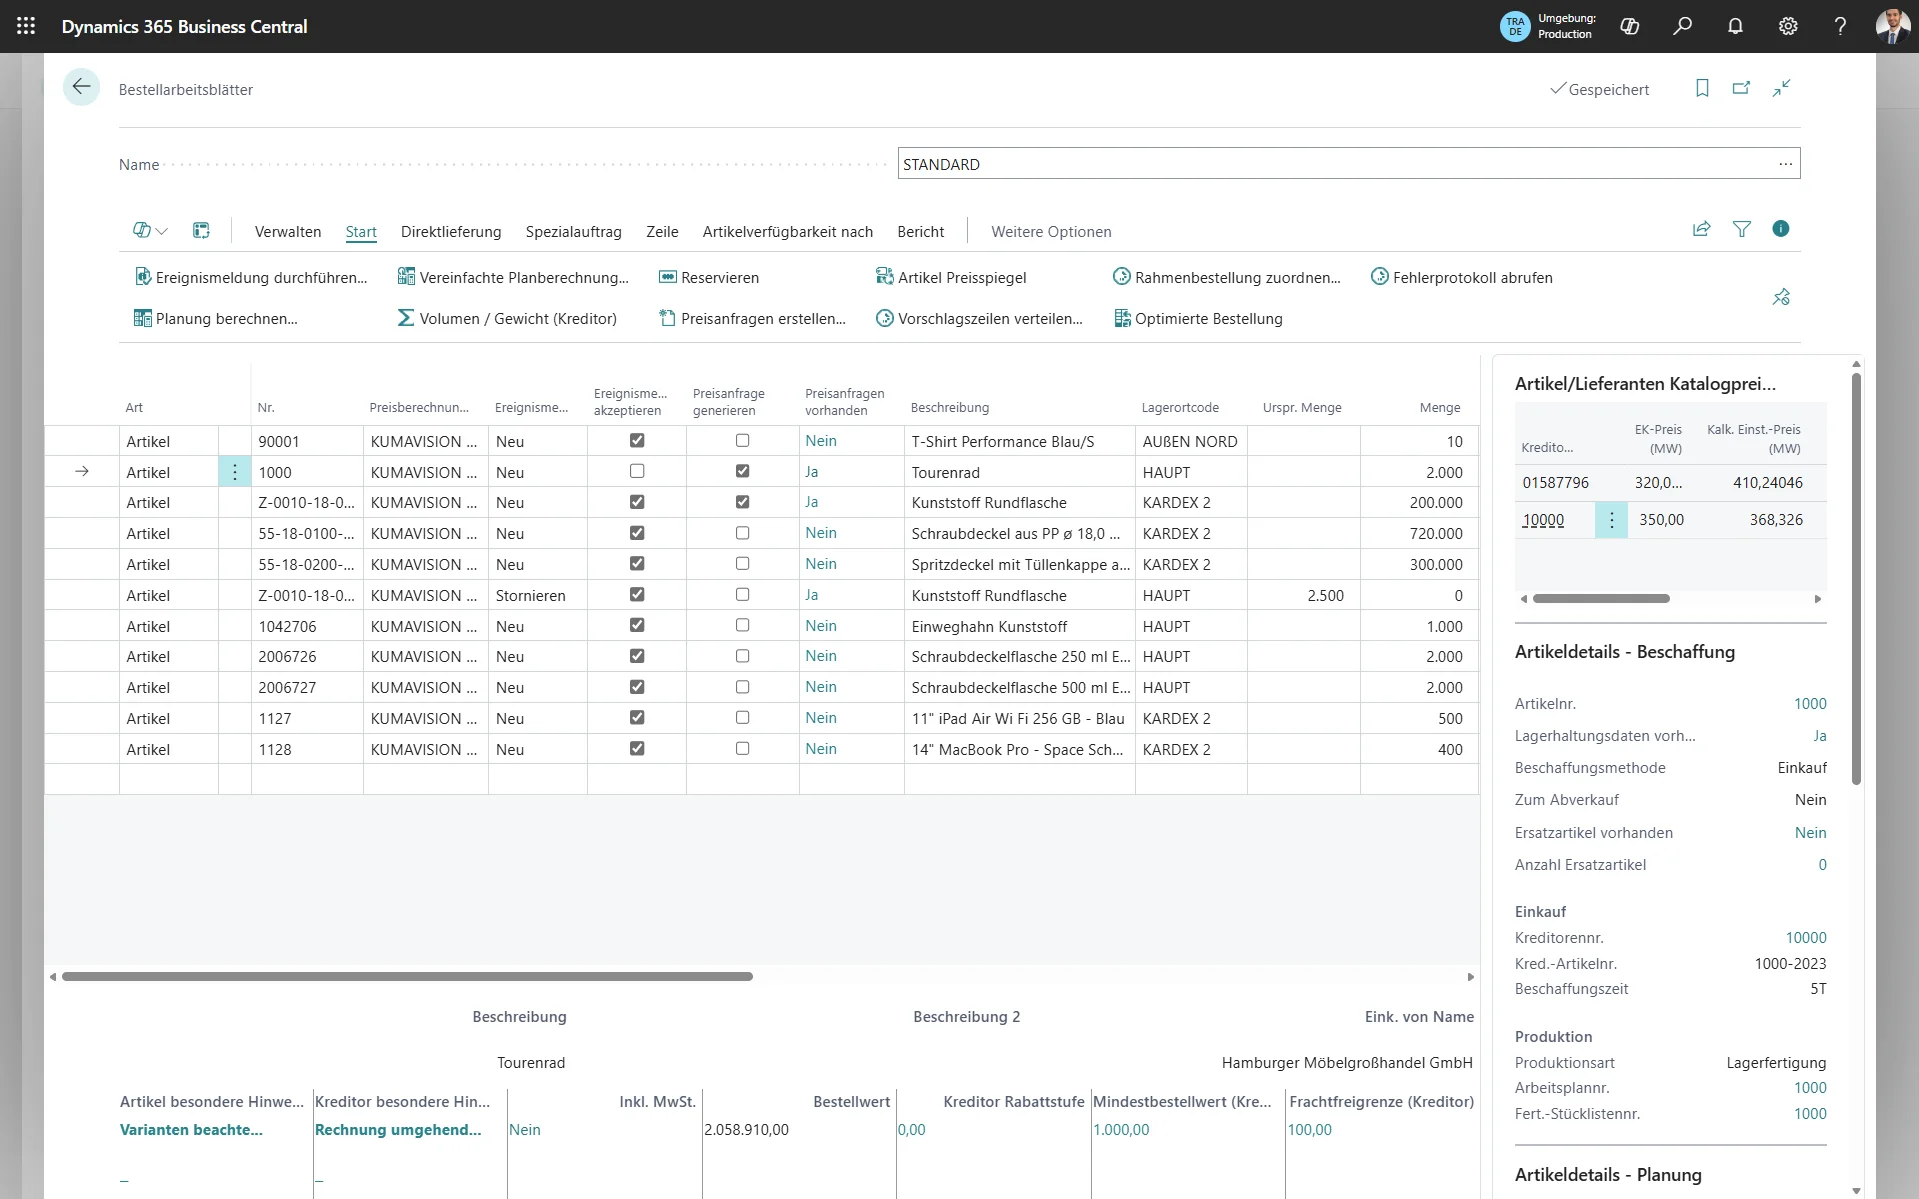1919x1199 pixels.
Task: Uncheck Preisanfrage generieren for Tourenrad row
Action: [742, 471]
